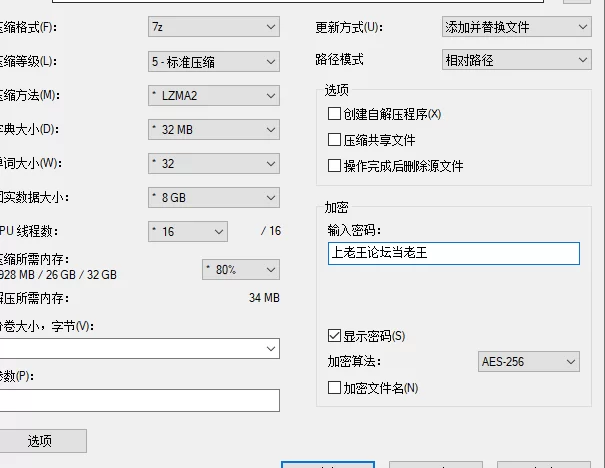The width and height of the screenshot is (605, 468).
Task: Open CPU threads dropdown showing 16
Action: (x=188, y=231)
